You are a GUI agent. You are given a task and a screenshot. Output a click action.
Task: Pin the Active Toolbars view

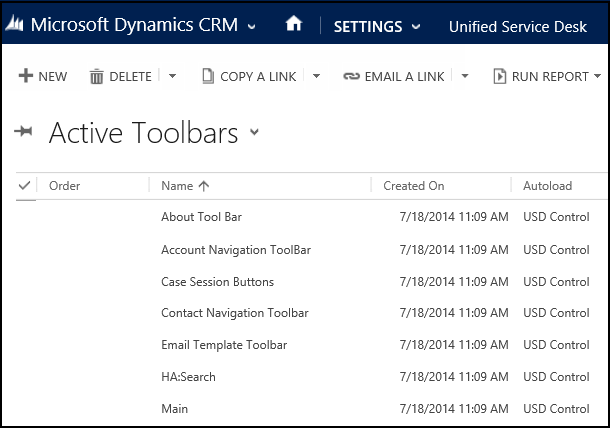click(23, 132)
